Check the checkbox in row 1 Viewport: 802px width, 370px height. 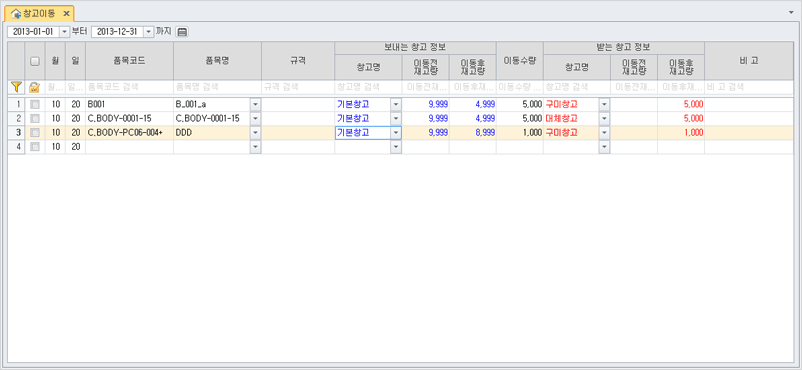[35, 104]
